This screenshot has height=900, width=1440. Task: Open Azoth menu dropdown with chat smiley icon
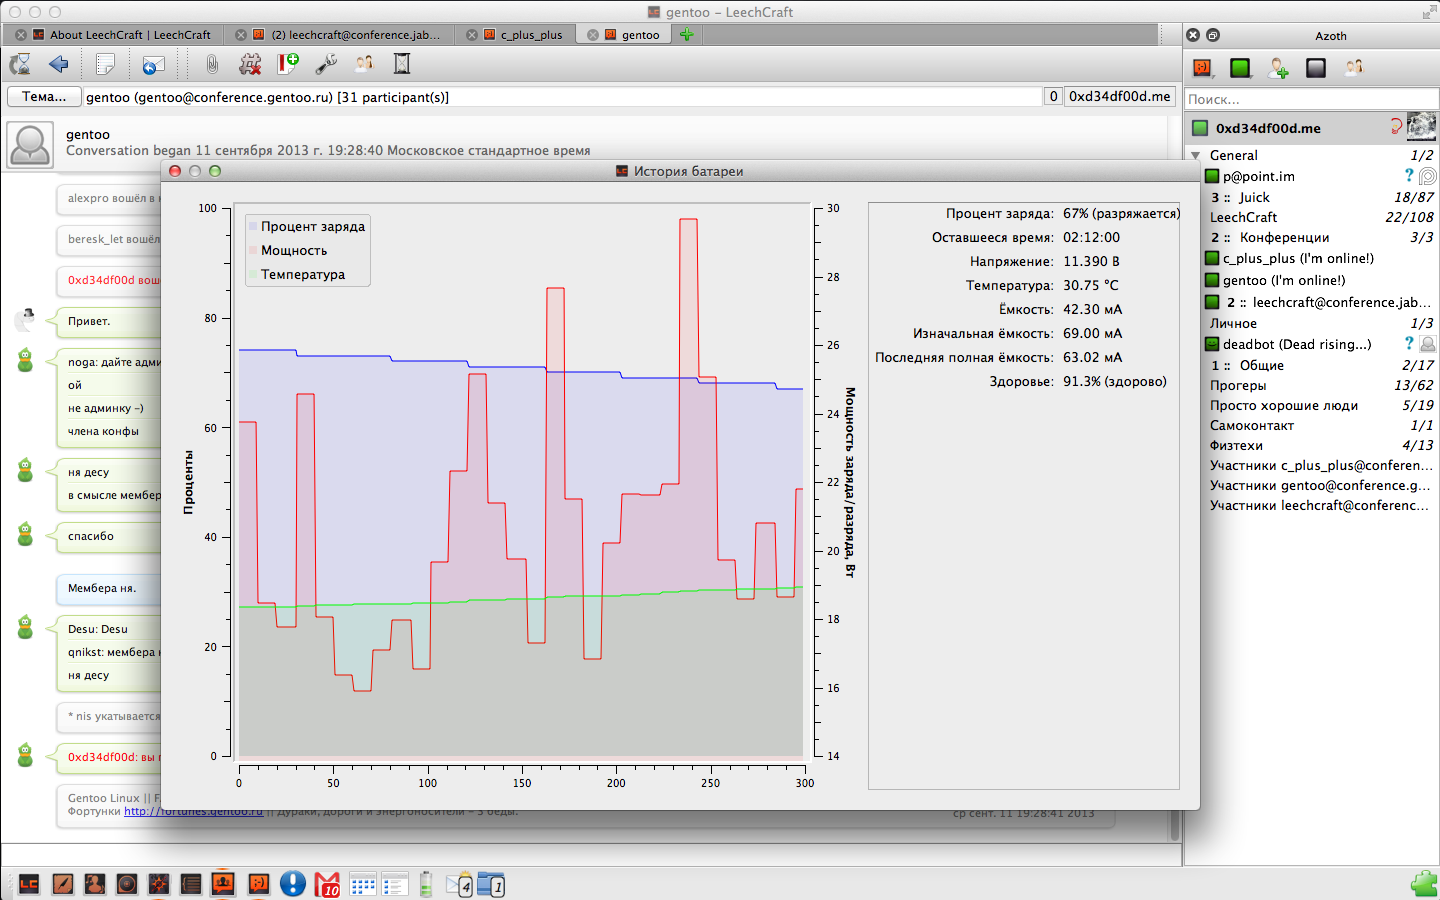click(1203, 68)
